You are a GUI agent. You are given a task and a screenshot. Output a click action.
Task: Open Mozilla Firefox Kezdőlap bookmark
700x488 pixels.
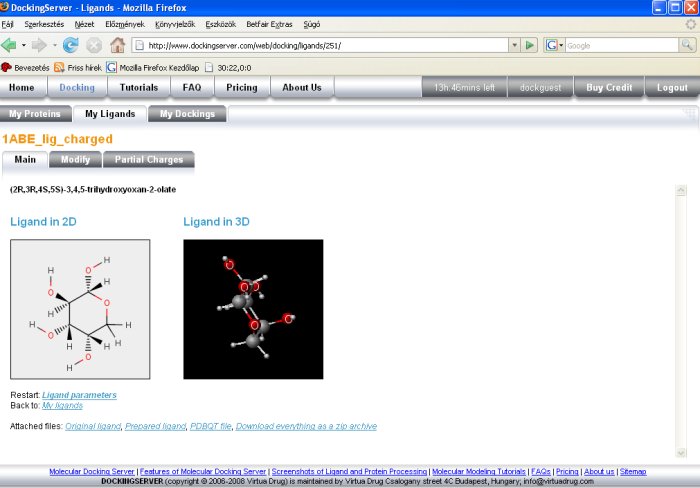tap(153, 67)
